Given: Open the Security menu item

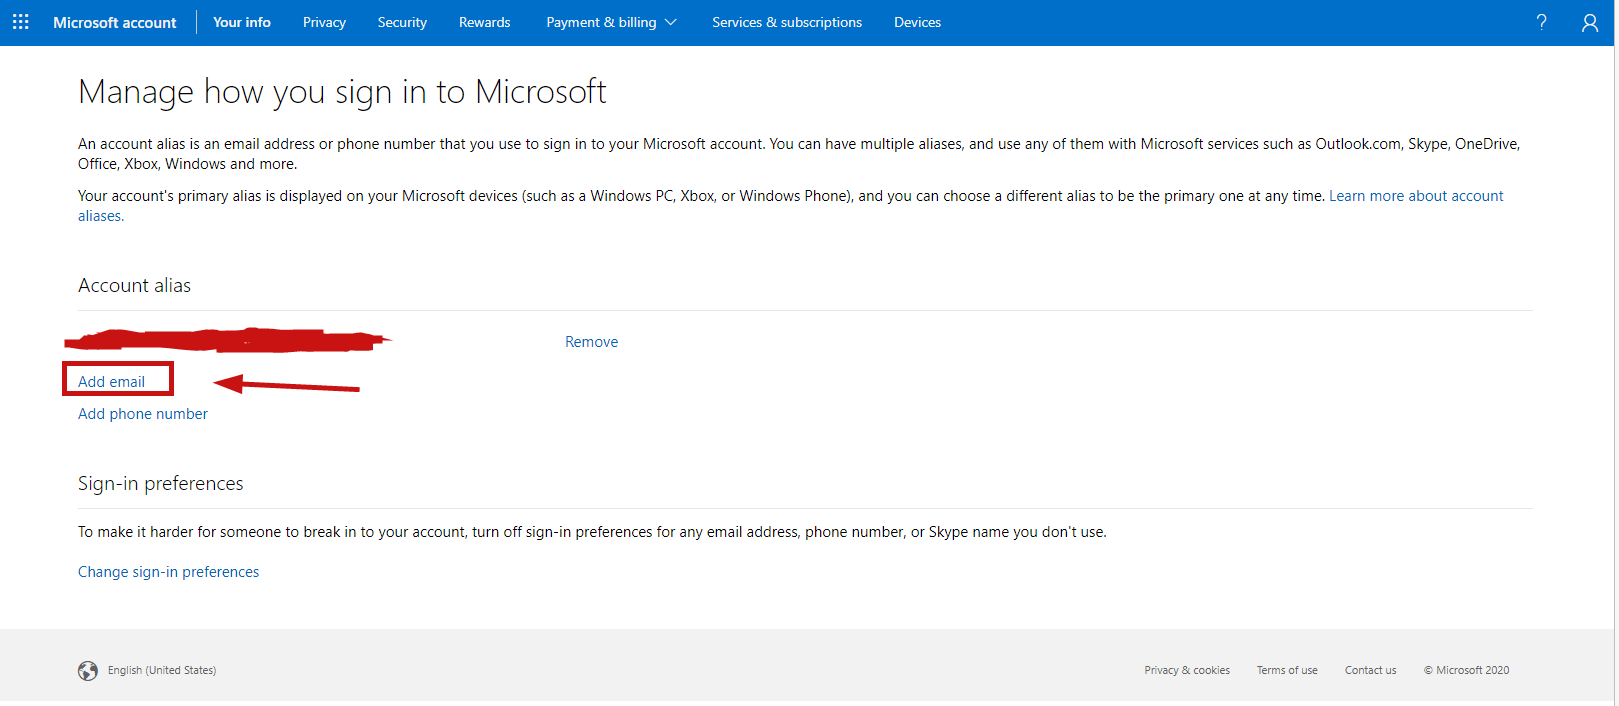Looking at the screenshot, I should [402, 22].
